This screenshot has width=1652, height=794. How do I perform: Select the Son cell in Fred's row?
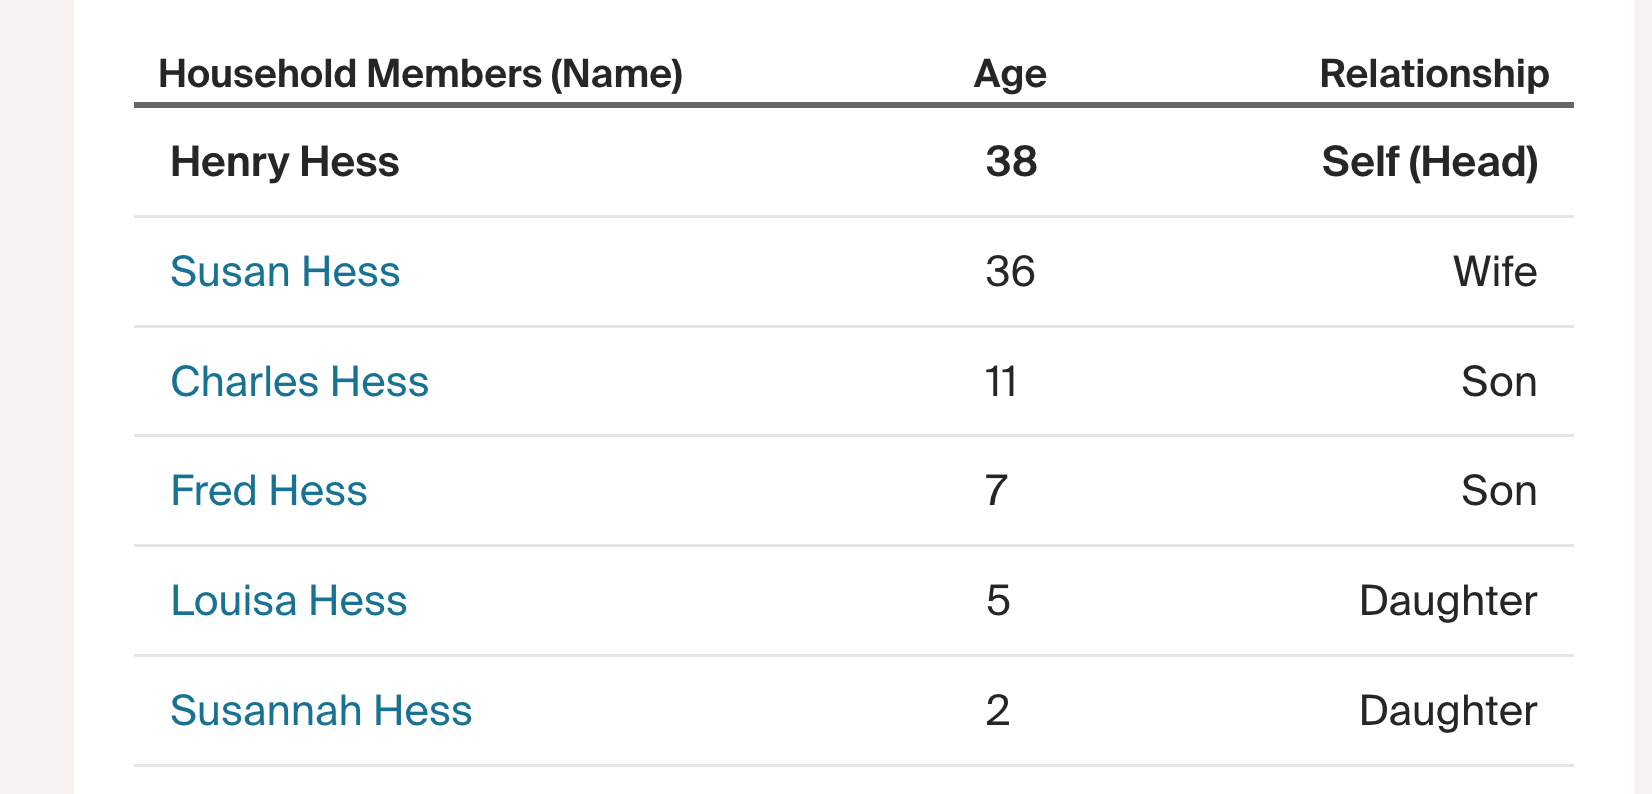tap(1498, 491)
